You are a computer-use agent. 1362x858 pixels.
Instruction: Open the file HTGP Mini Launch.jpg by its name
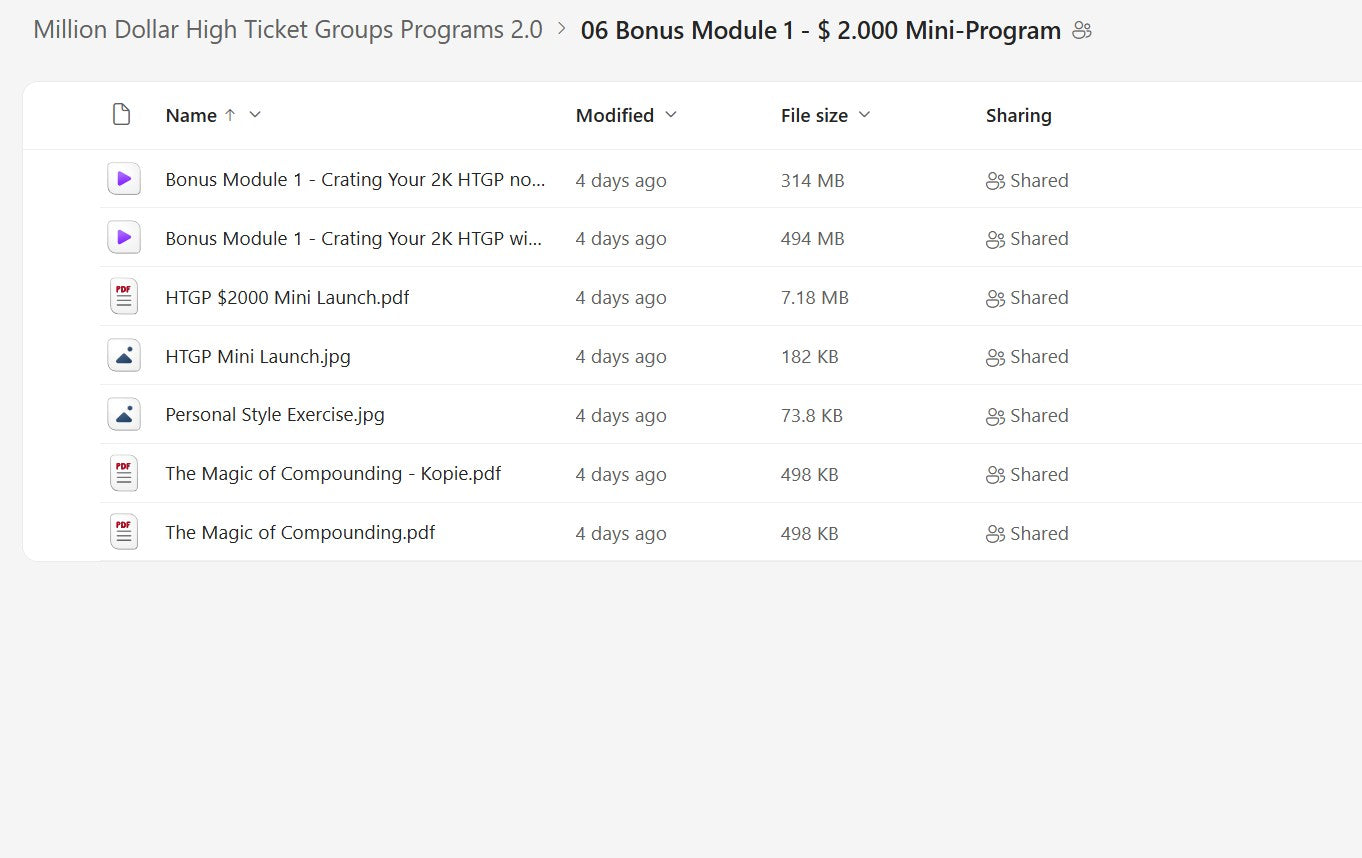click(x=257, y=355)
